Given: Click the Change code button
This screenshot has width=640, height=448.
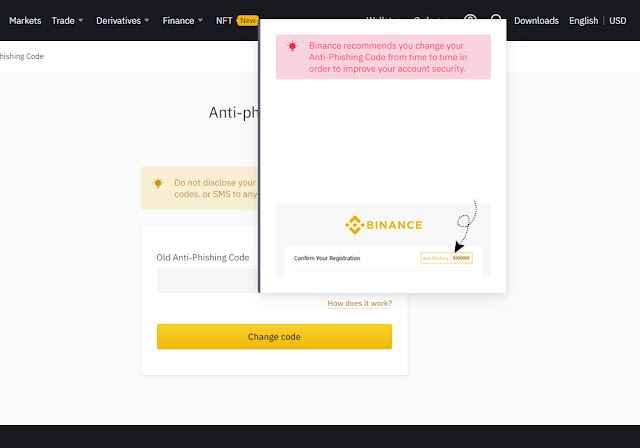Looking at the screenshot, I should pyautogui.click(x=274, y=337).
